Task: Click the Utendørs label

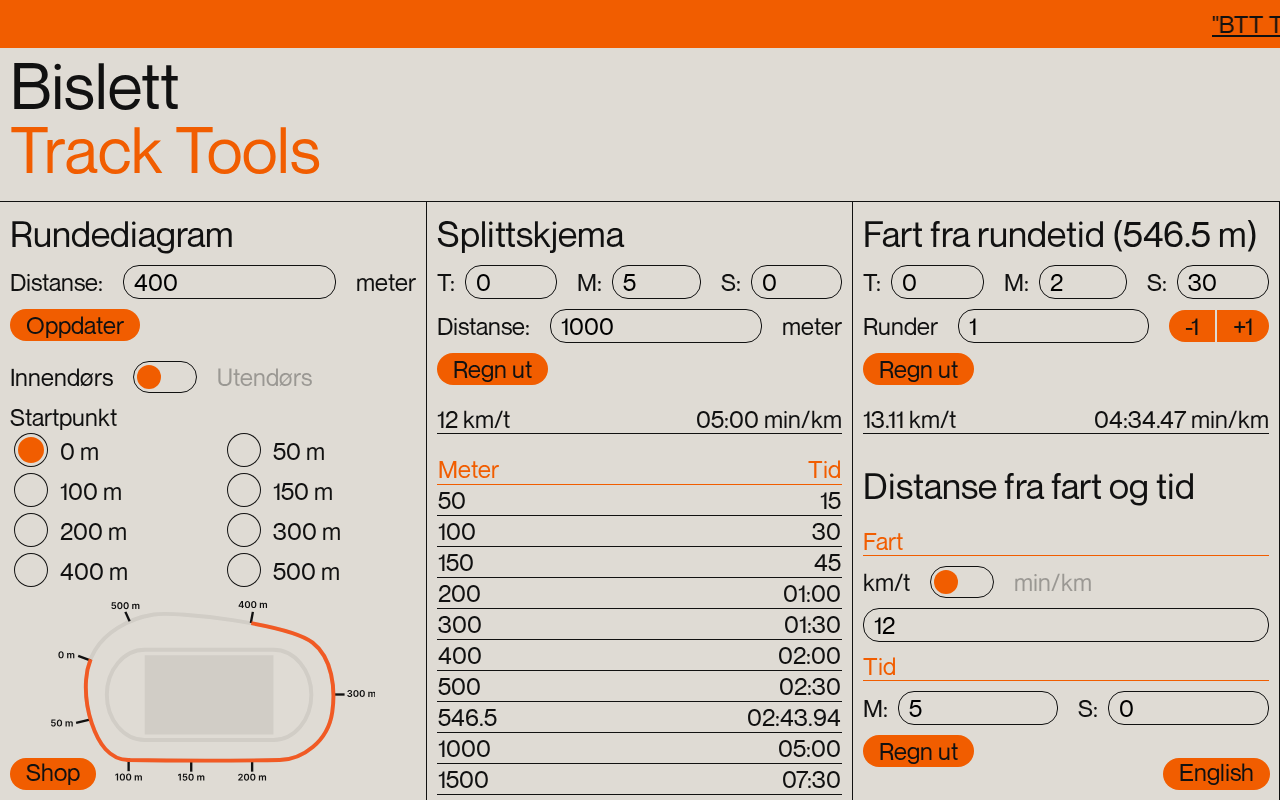Action: [265, 378]
